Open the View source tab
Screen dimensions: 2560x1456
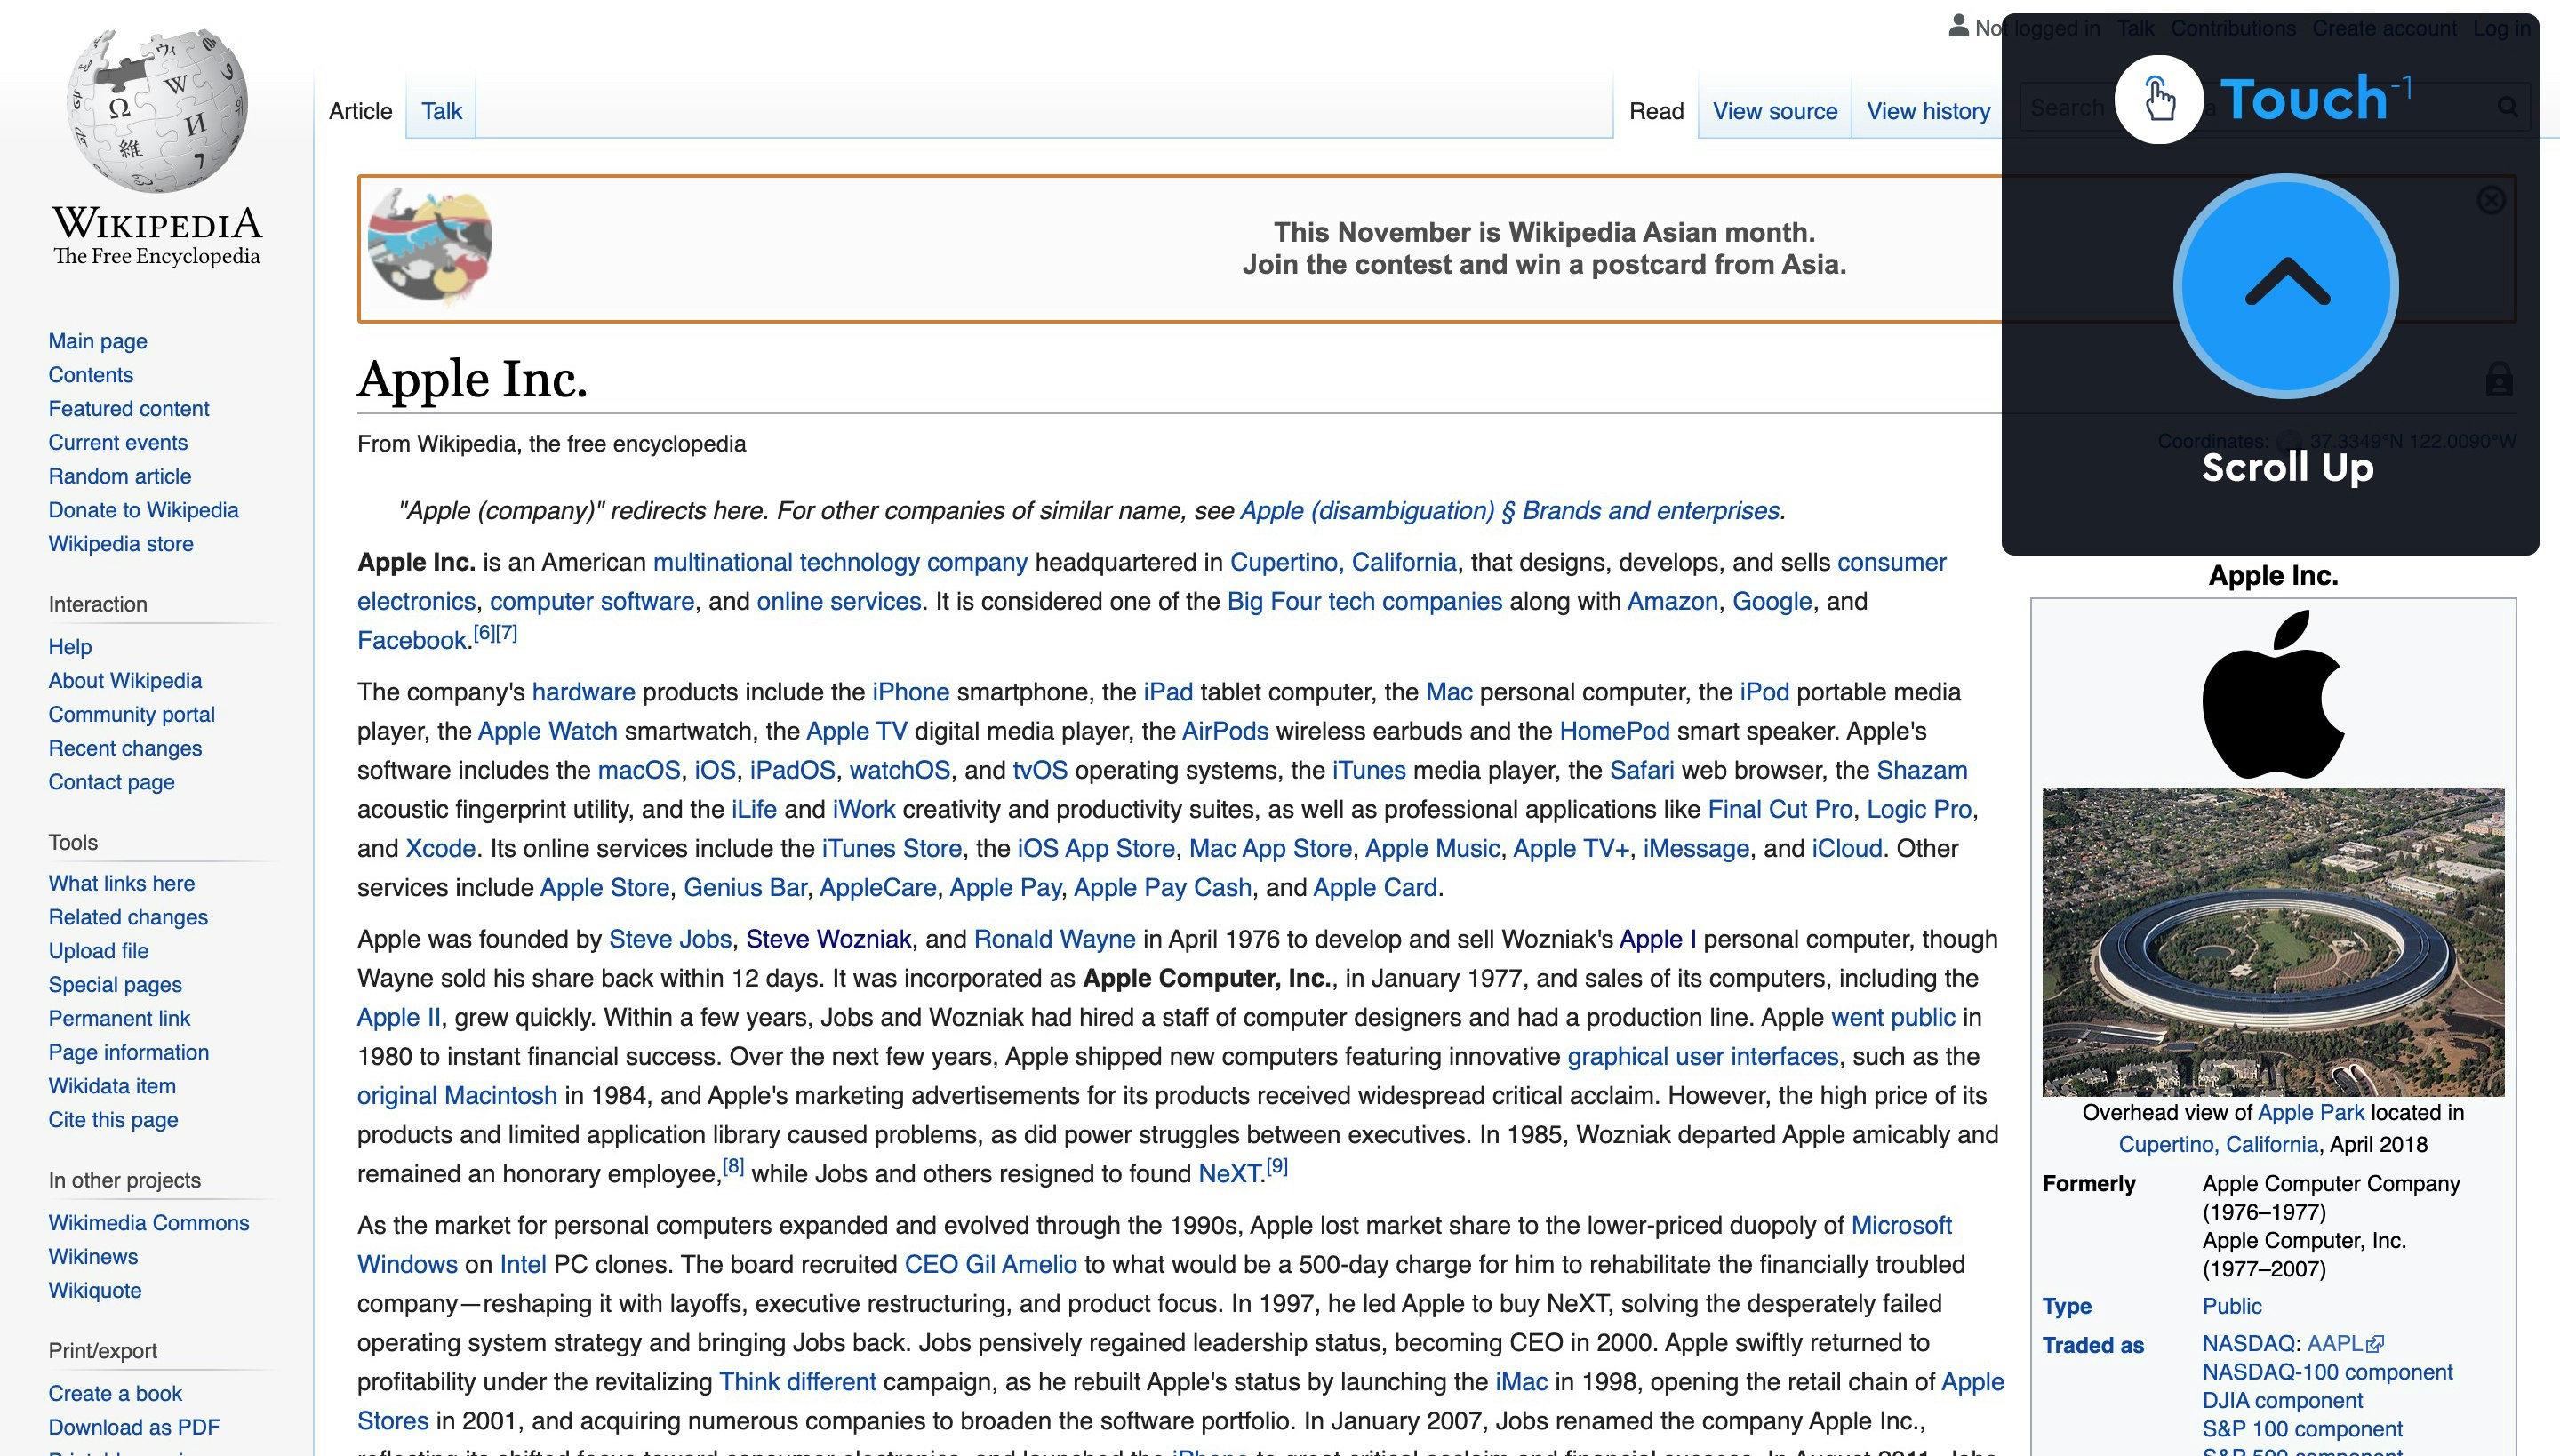(1774, 111)
